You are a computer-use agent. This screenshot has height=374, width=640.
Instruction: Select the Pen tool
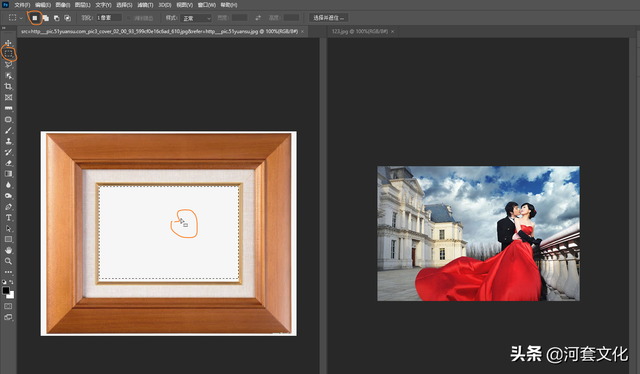8,207
